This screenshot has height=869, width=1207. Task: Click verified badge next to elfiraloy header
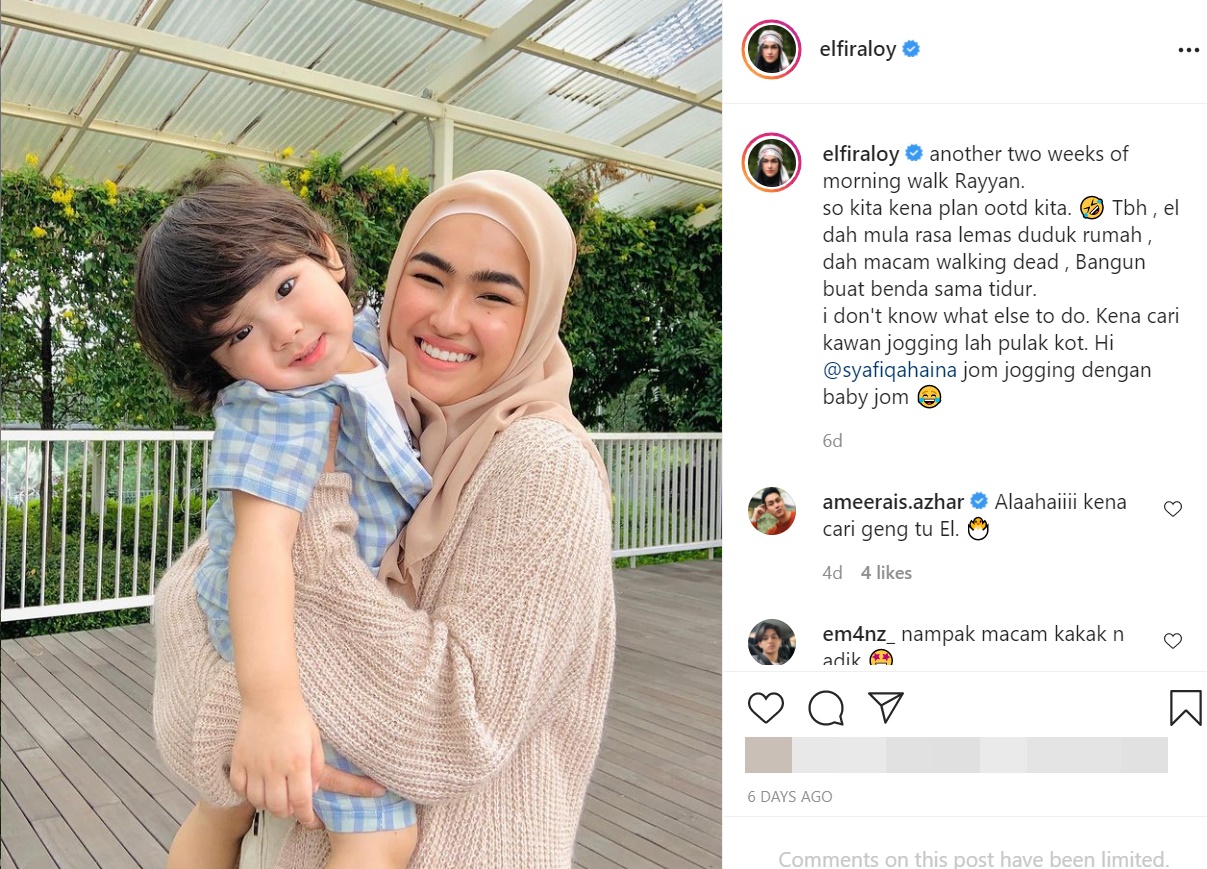[911, 49]
